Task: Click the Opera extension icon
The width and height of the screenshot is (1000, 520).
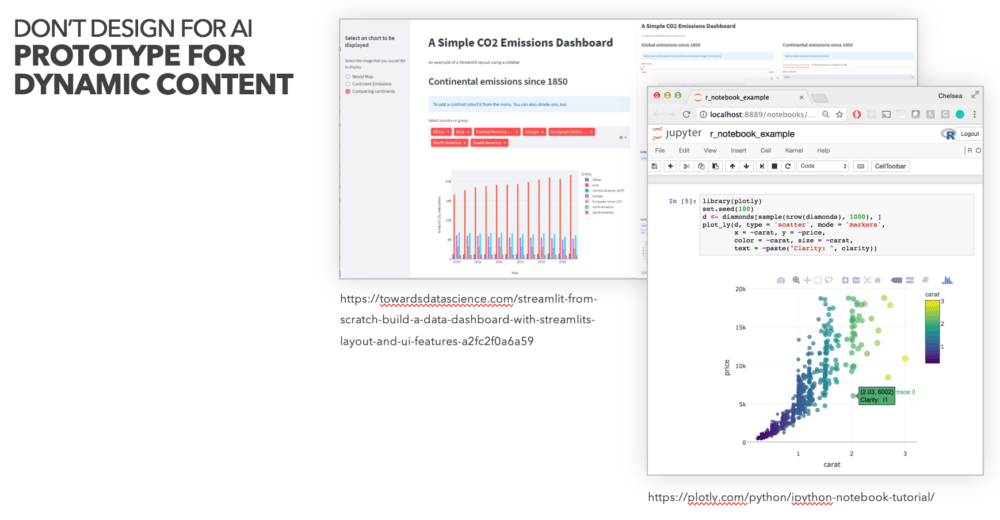Action: click(x=857, y=114)
